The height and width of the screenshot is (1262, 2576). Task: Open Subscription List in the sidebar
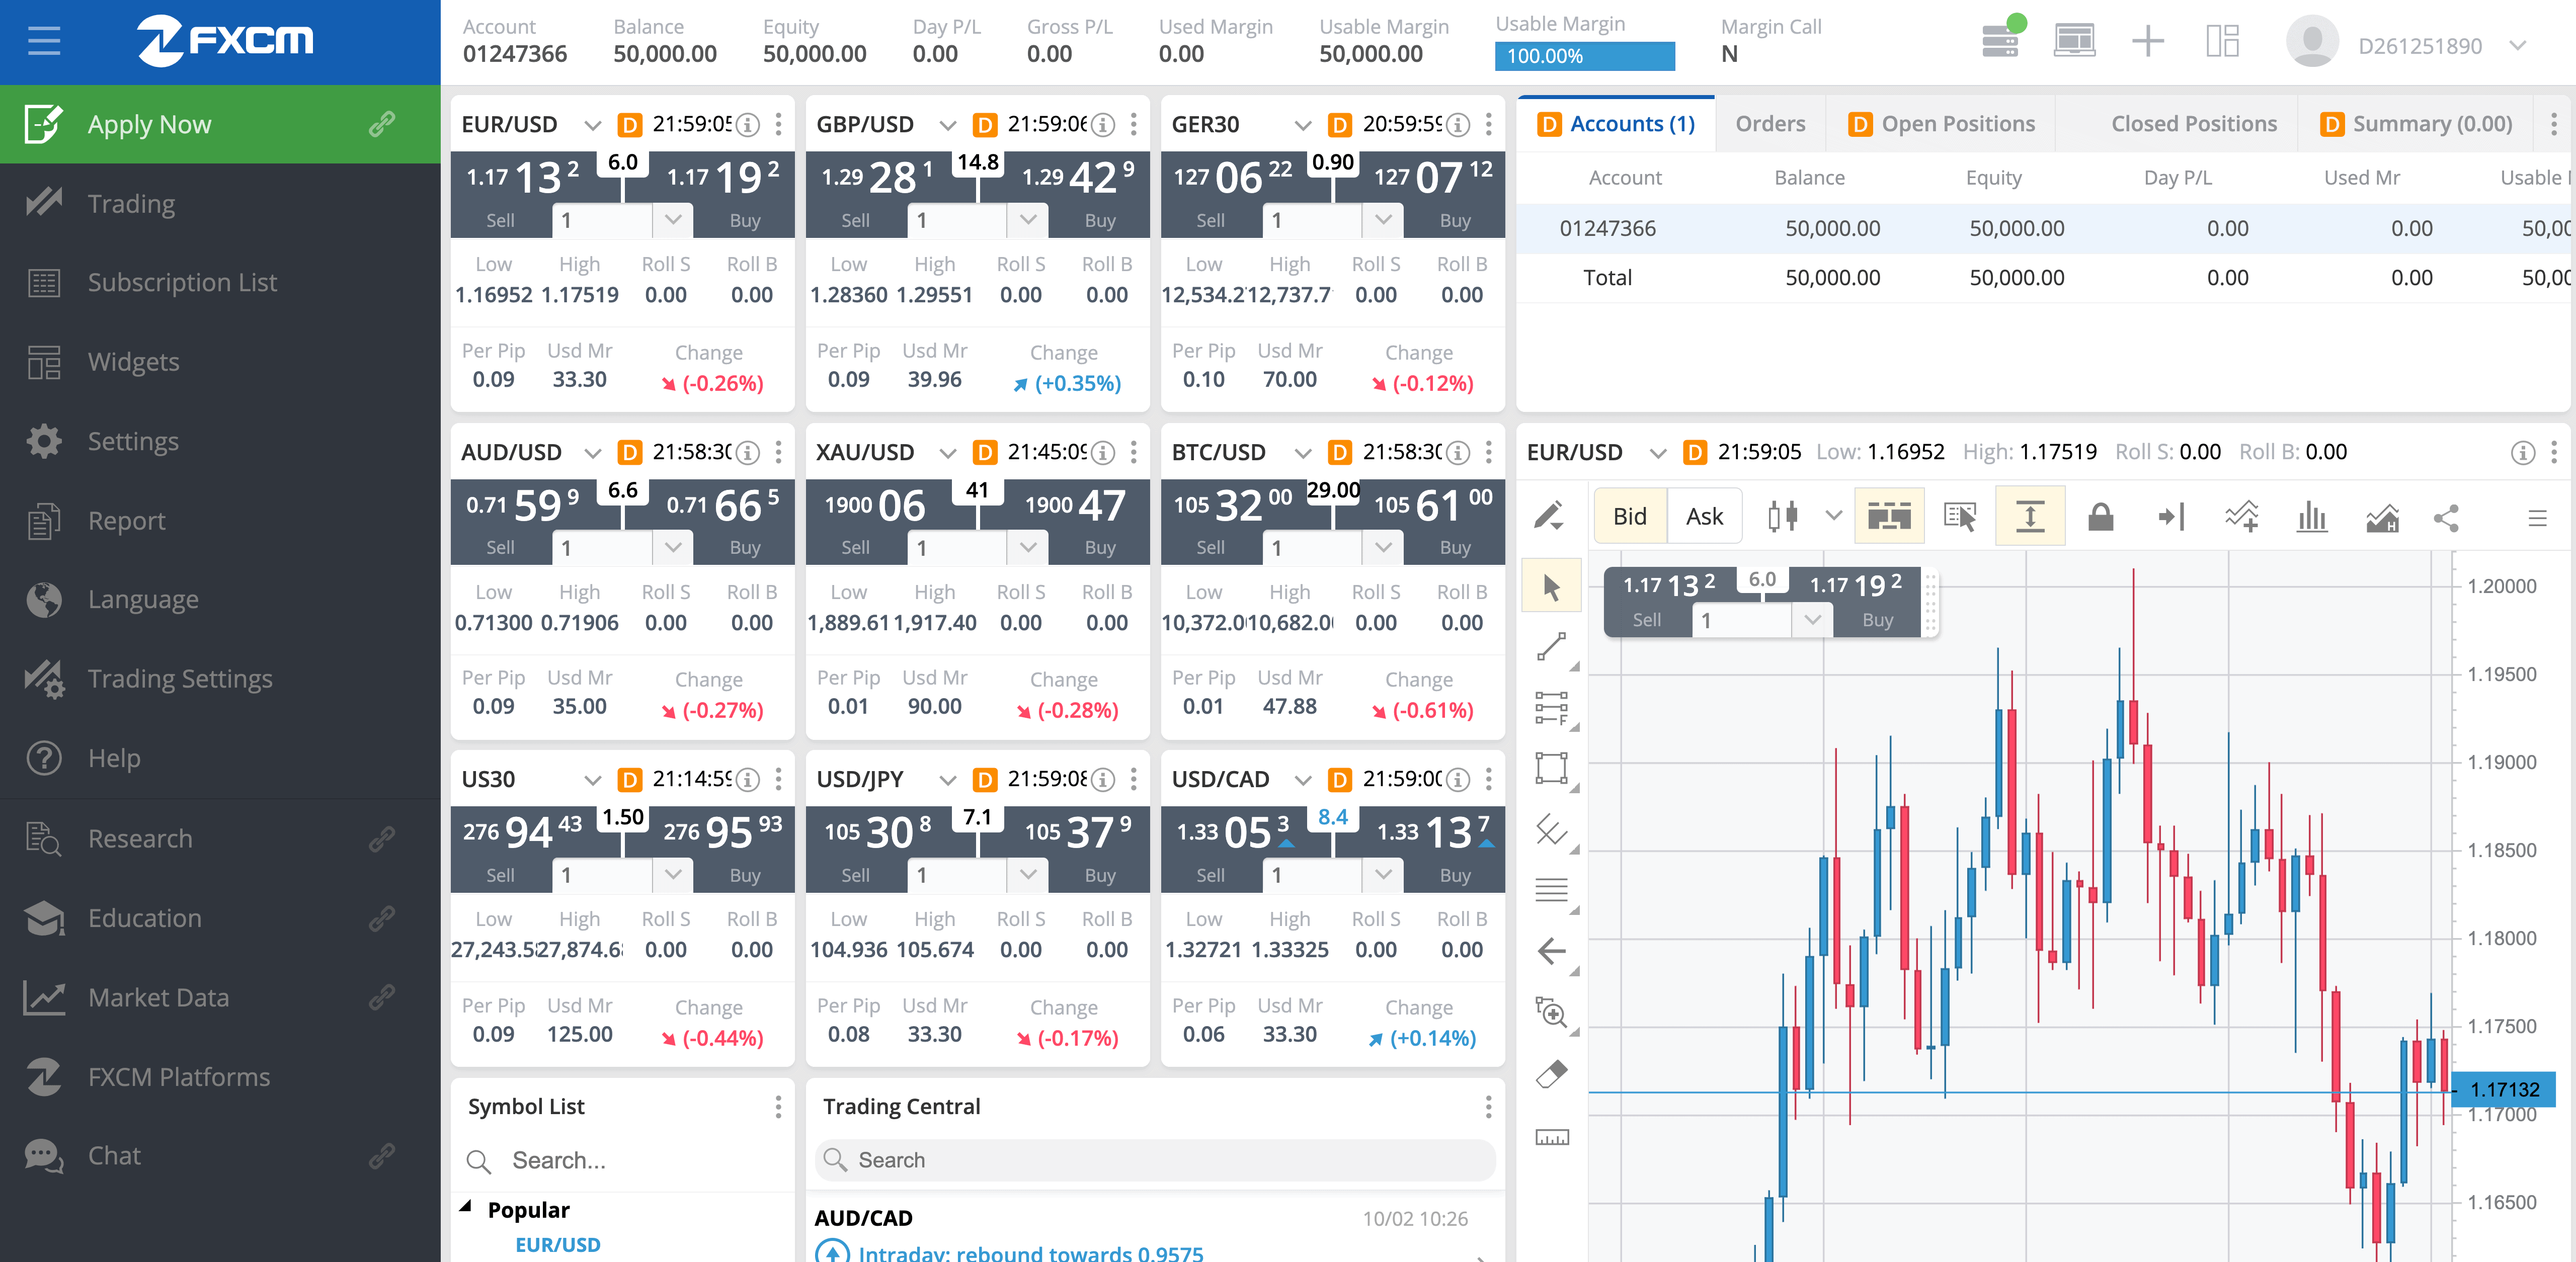coord(220,282)
